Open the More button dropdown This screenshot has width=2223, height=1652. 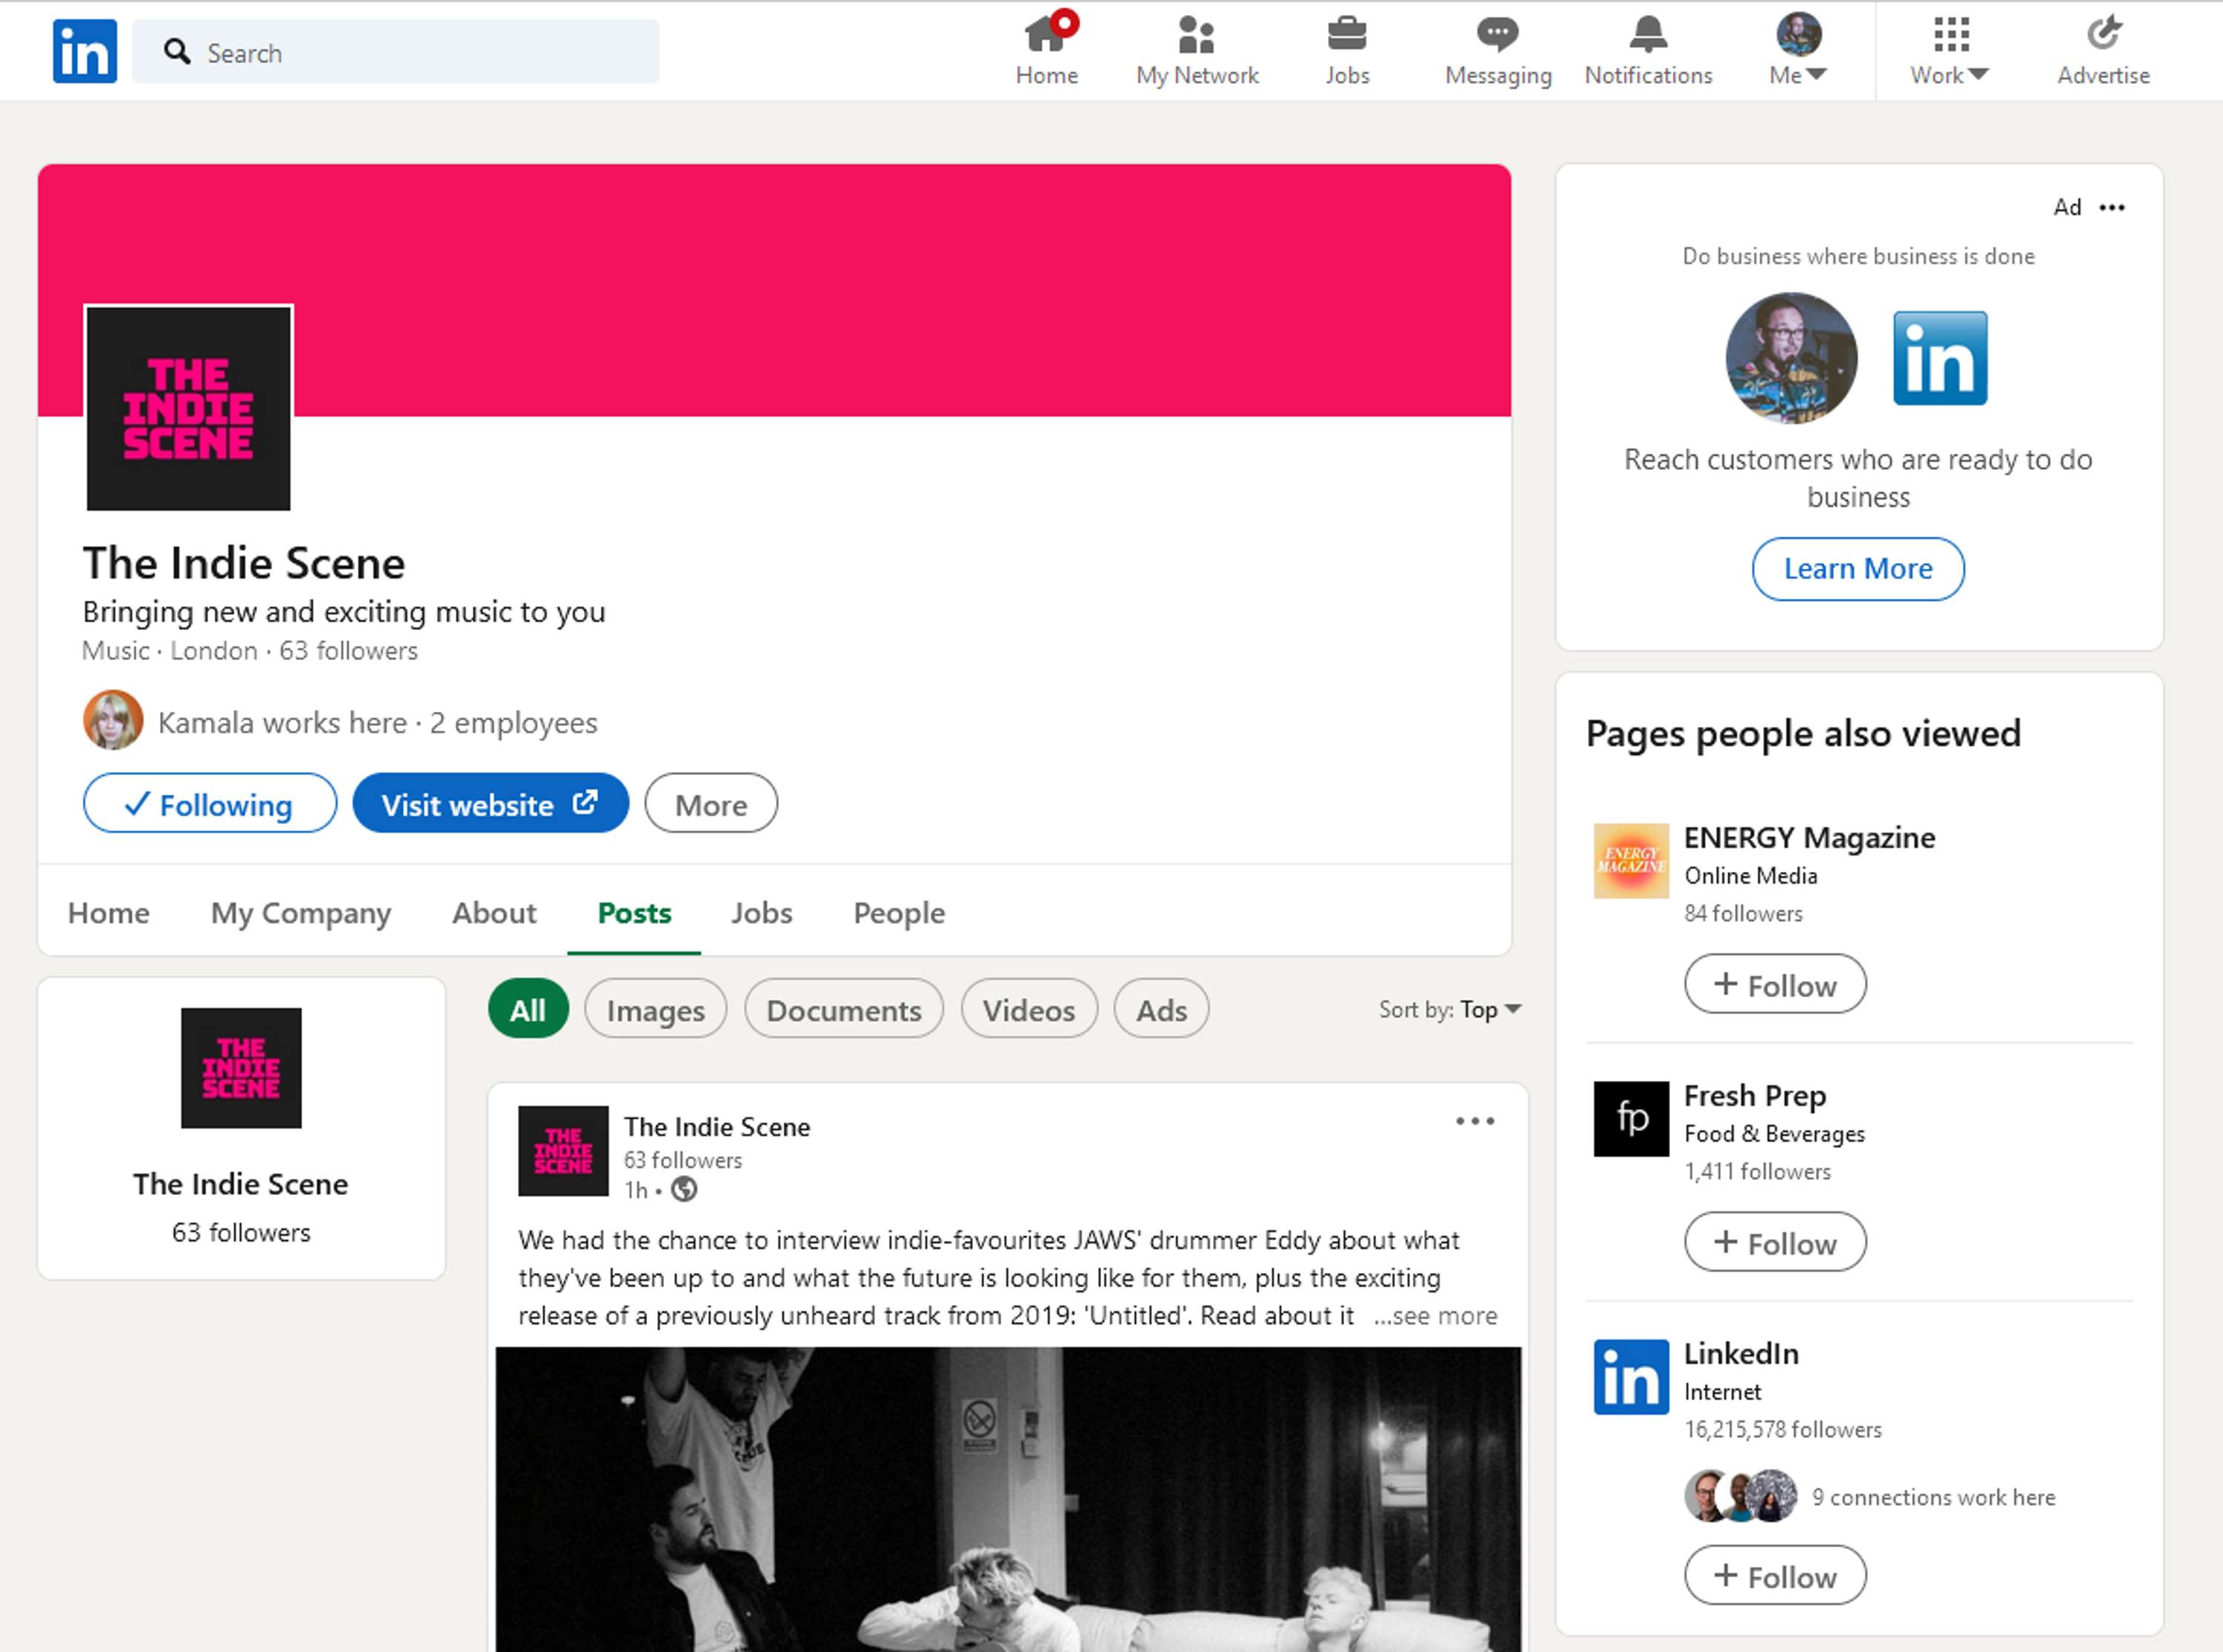pos(711,803)
